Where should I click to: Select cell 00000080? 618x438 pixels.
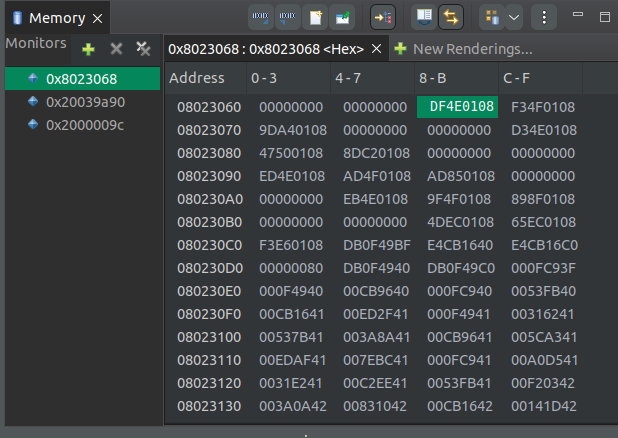[291, 268]
